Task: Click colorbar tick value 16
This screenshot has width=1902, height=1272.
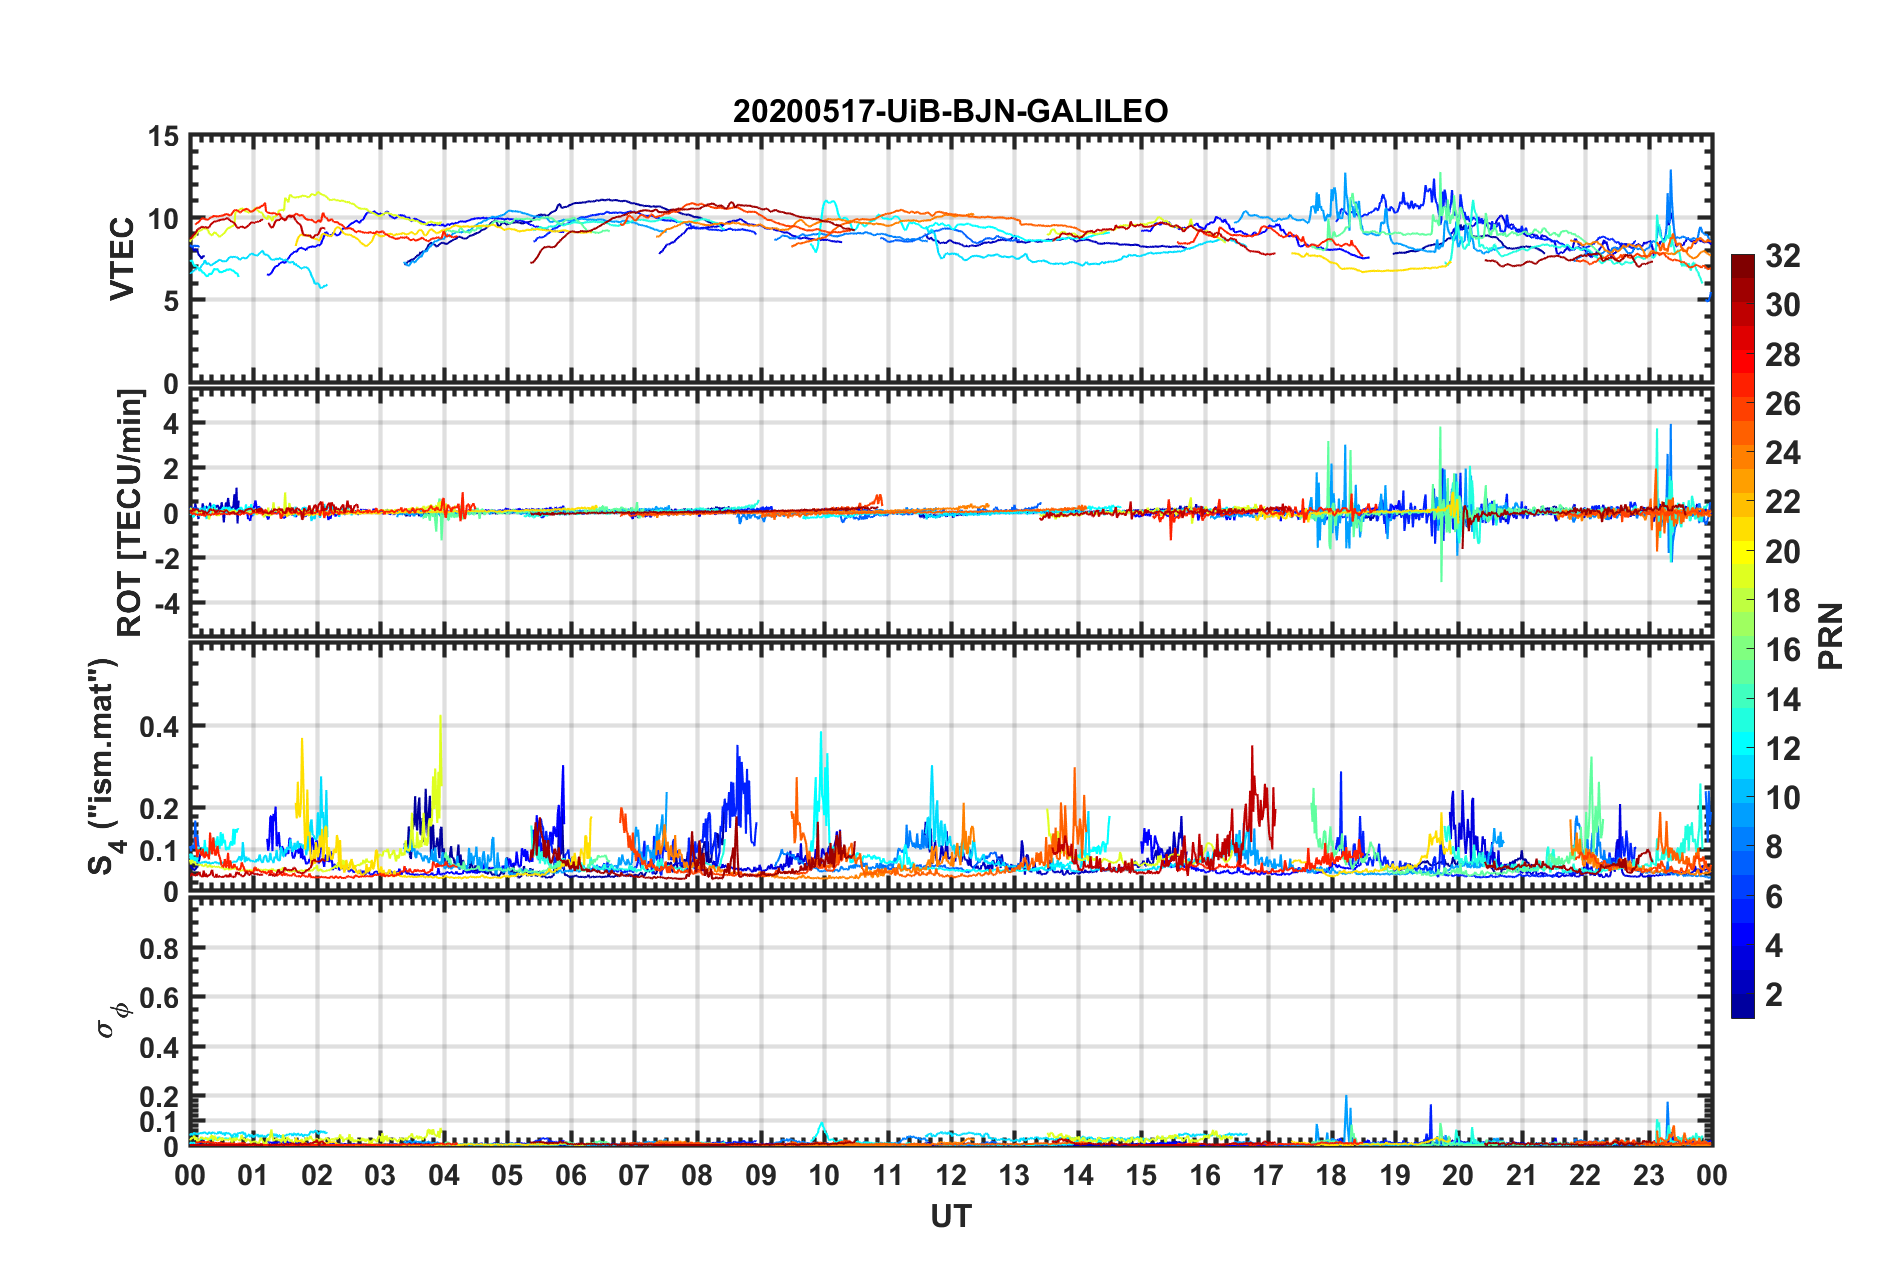Action: pos(1783,650)
